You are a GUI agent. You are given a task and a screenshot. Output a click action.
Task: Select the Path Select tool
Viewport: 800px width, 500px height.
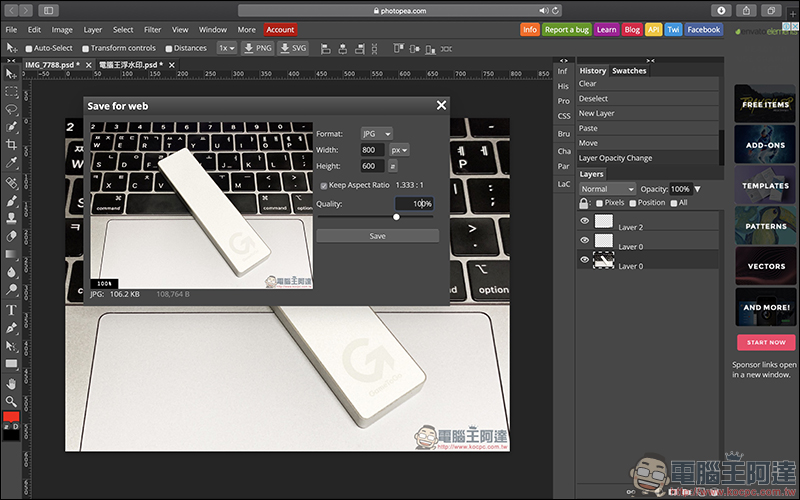pyautogui.click(x=11, y=345)
